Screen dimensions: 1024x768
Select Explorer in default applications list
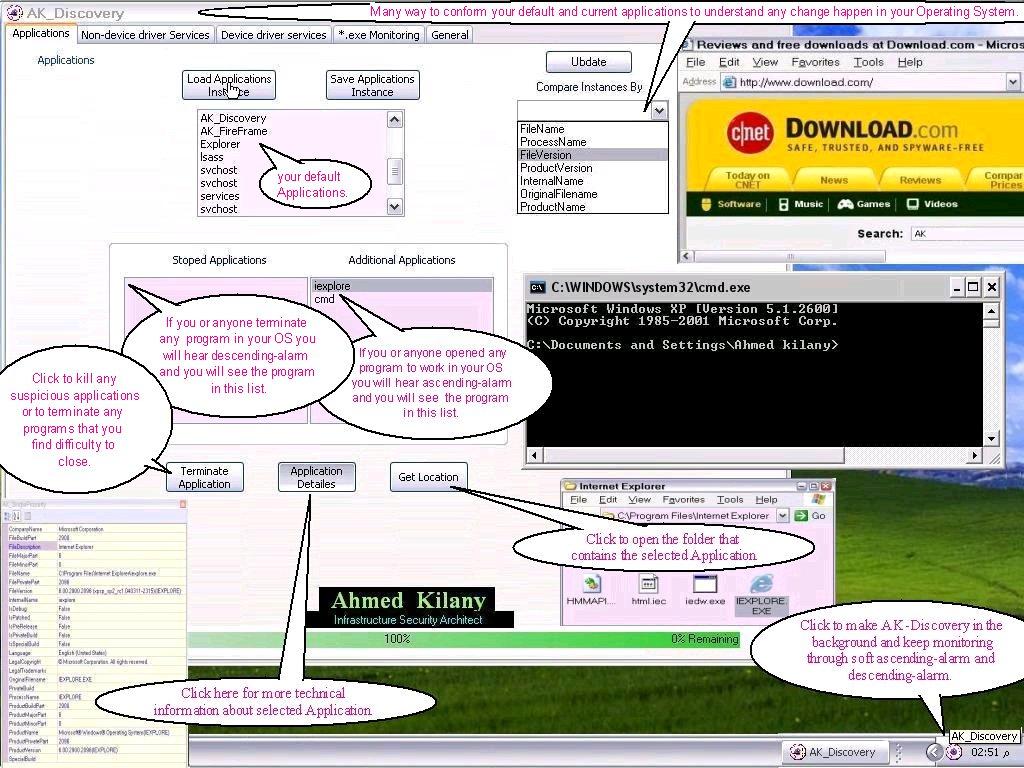tap(220, 144)
